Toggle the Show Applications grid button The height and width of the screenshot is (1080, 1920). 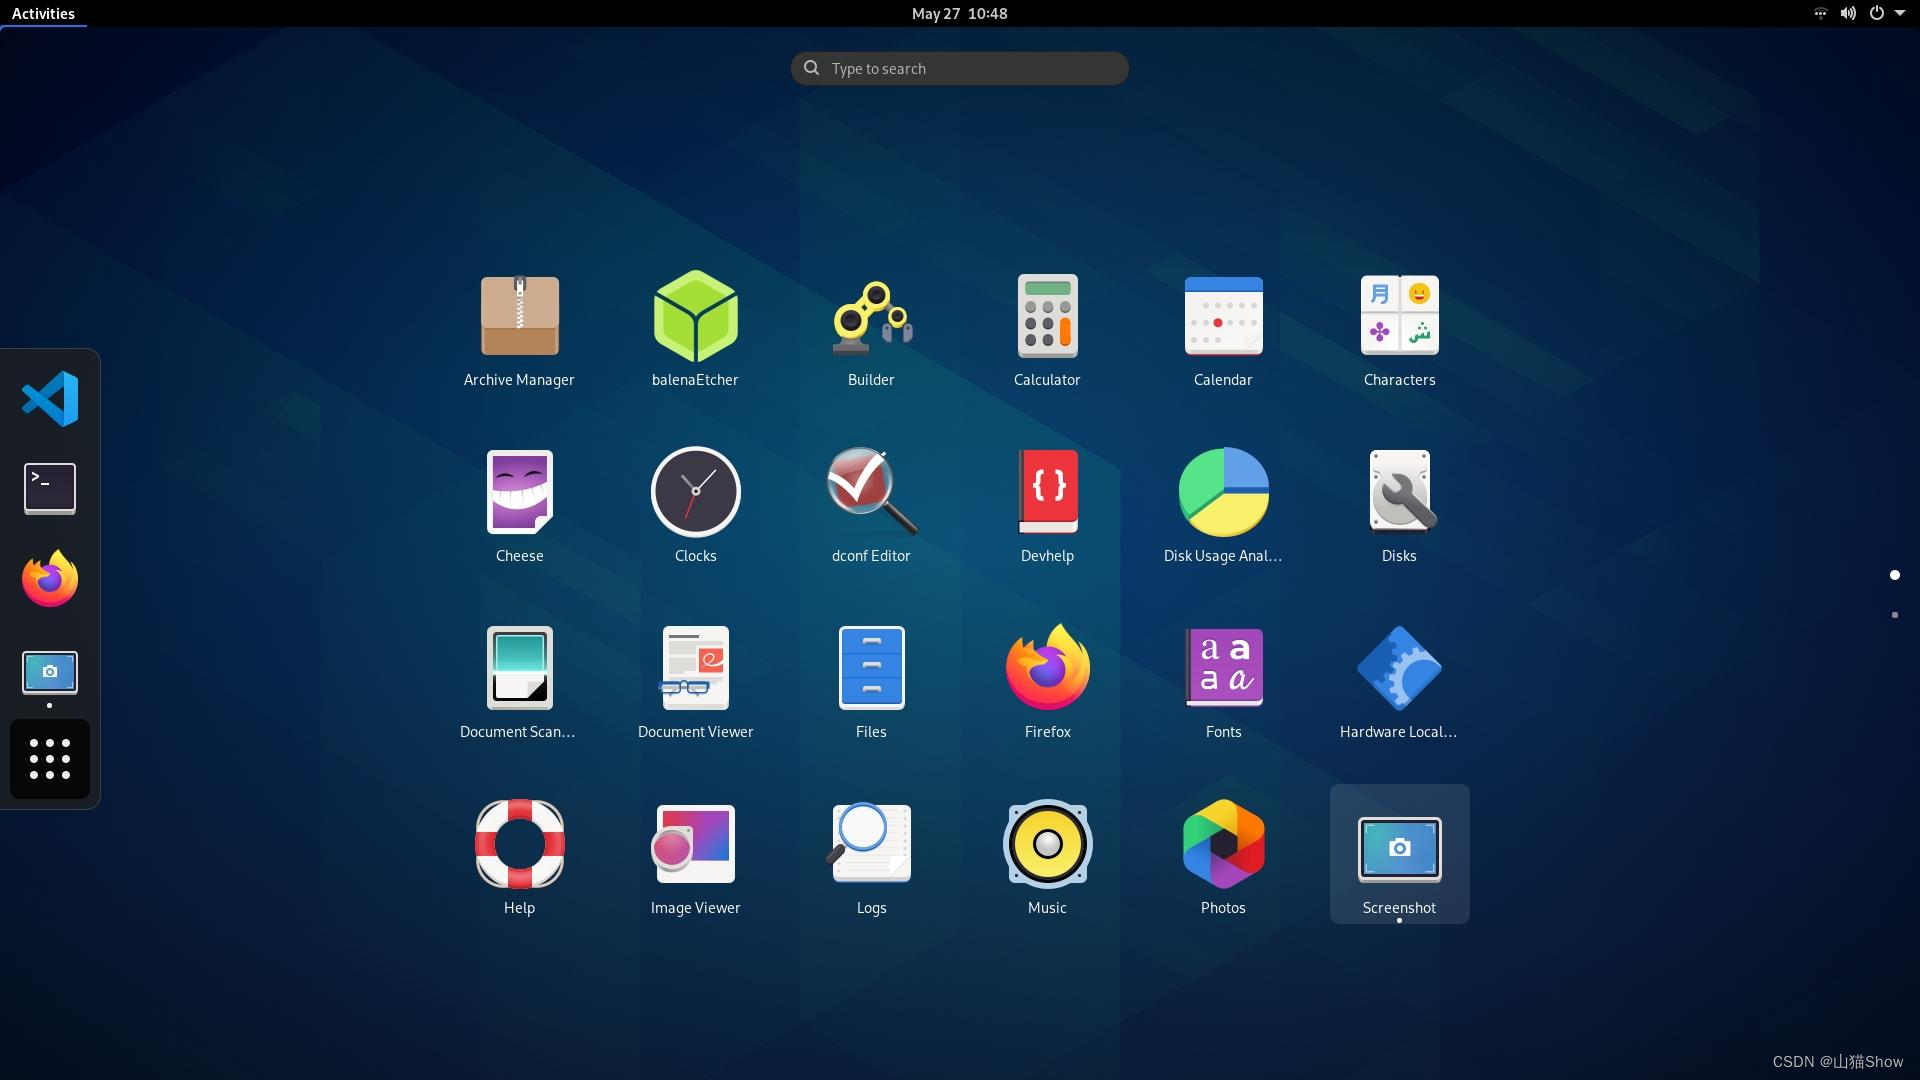point(50,759)
